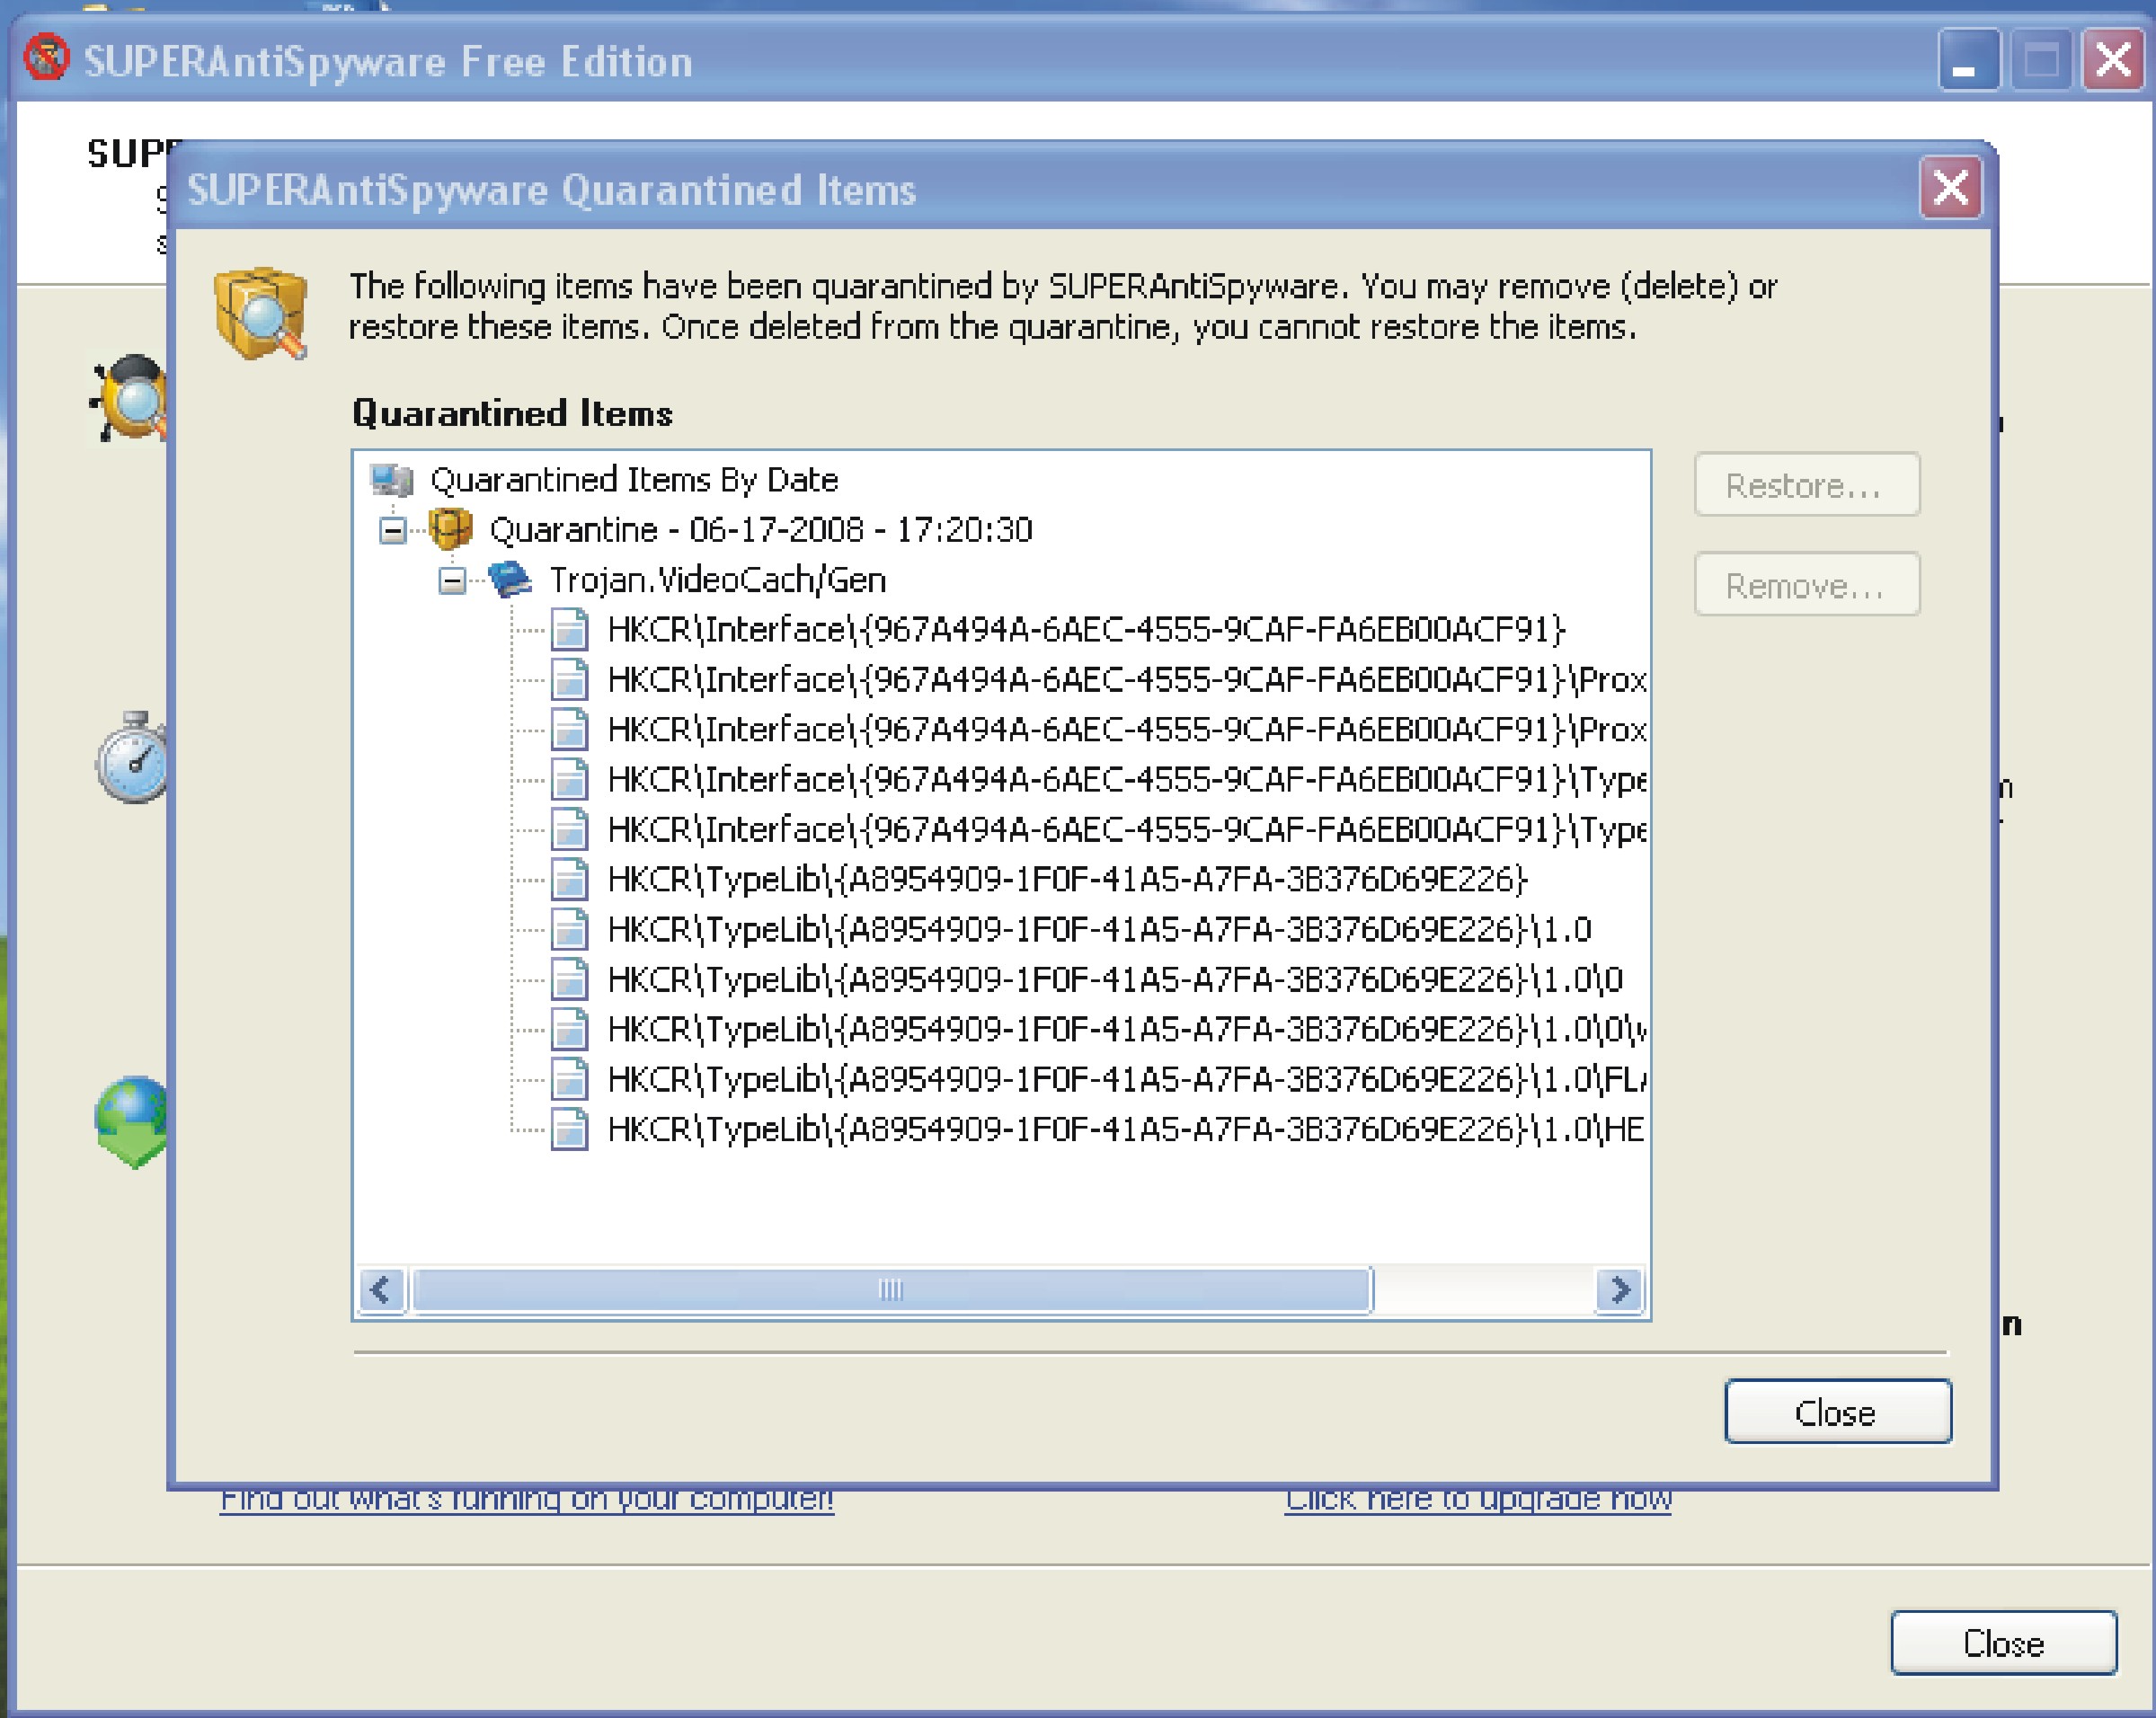Click the SUPERAntiSpyware logo in main title bar
Image resolution: width=2156 pixels, height=1718 pixels.
pyautogui.click(x=46, y=58)
